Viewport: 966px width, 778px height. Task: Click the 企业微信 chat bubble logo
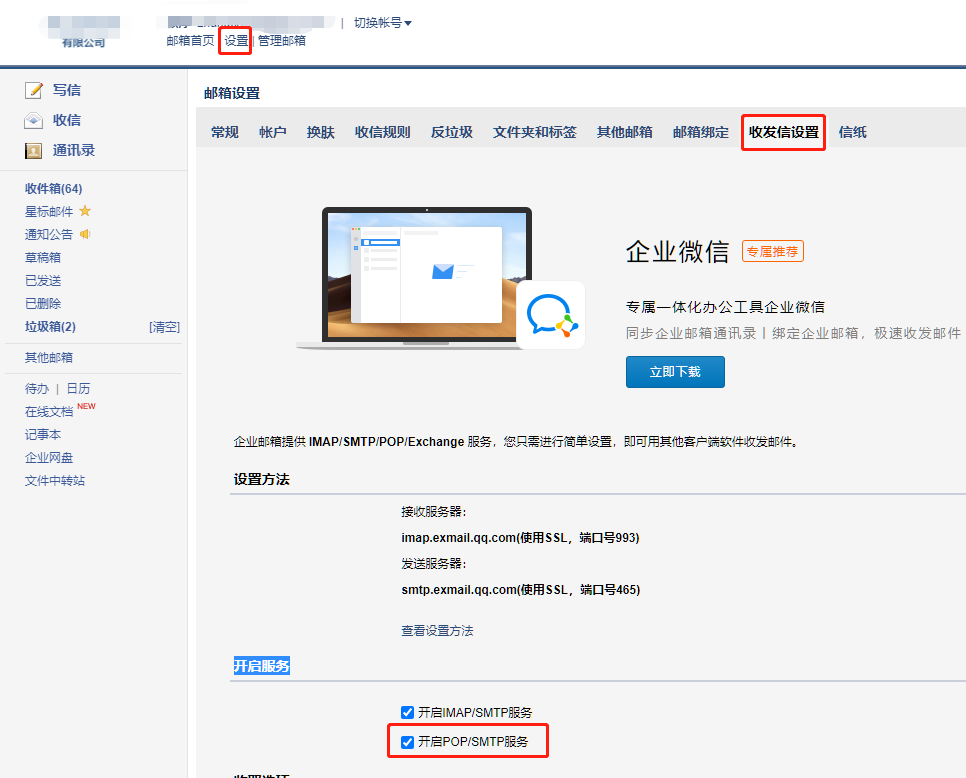point(550,315)
